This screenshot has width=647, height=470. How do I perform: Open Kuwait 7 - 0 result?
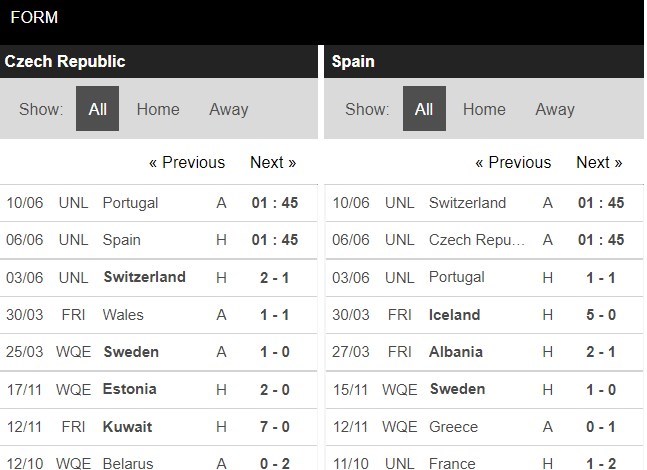tap(274, 427)
